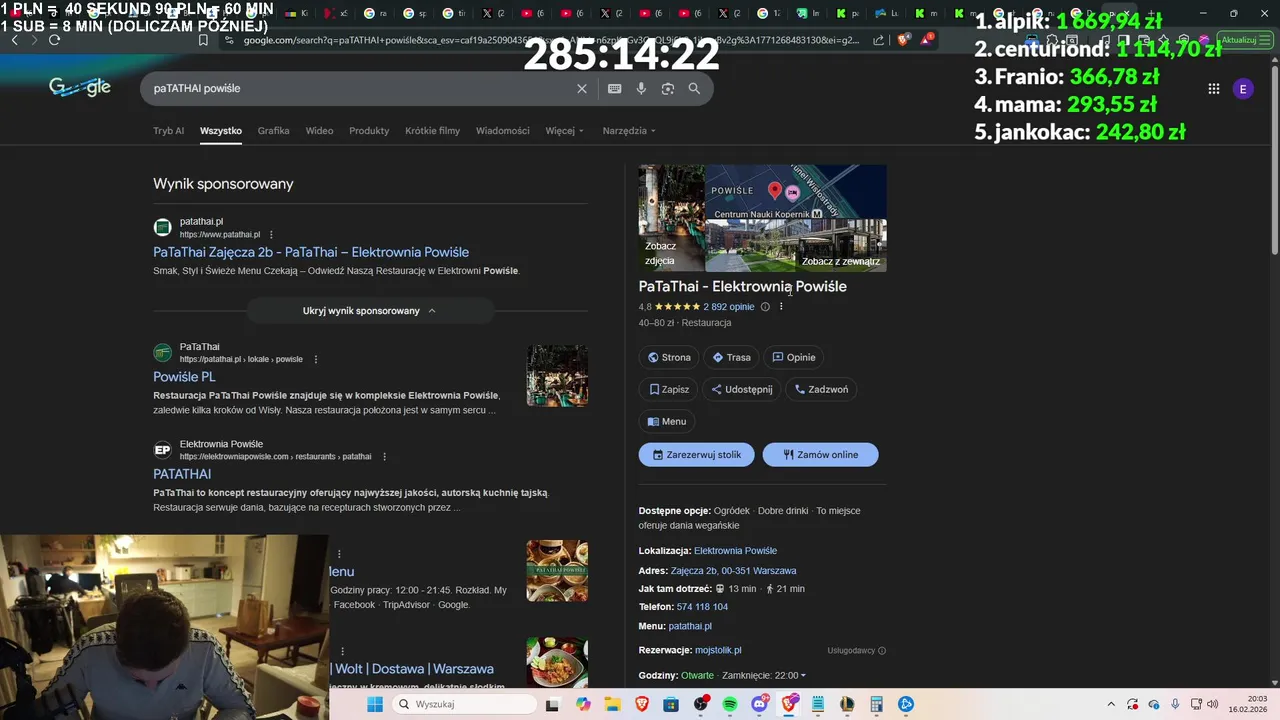The width and height of the screenshot is (1280, 720).
Task: Switch to the Wideo tab
Action: 319,131
